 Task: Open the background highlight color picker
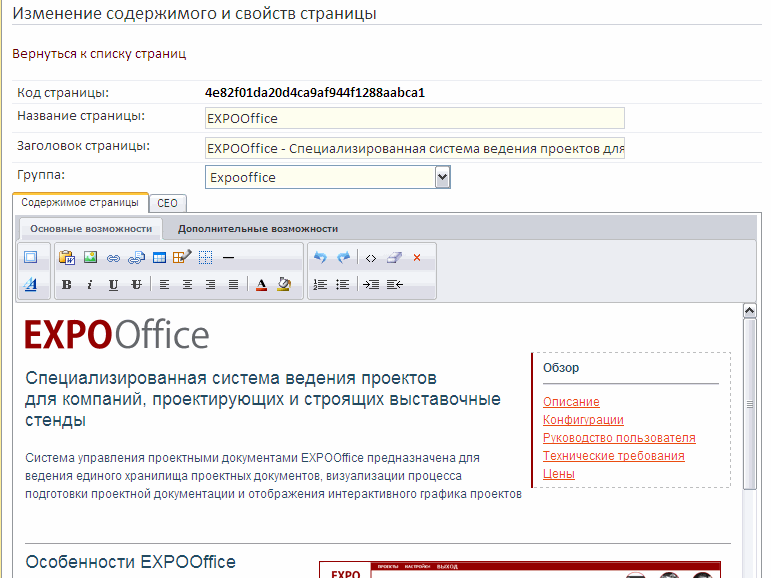pyautogui.click(x=284, y=284)
